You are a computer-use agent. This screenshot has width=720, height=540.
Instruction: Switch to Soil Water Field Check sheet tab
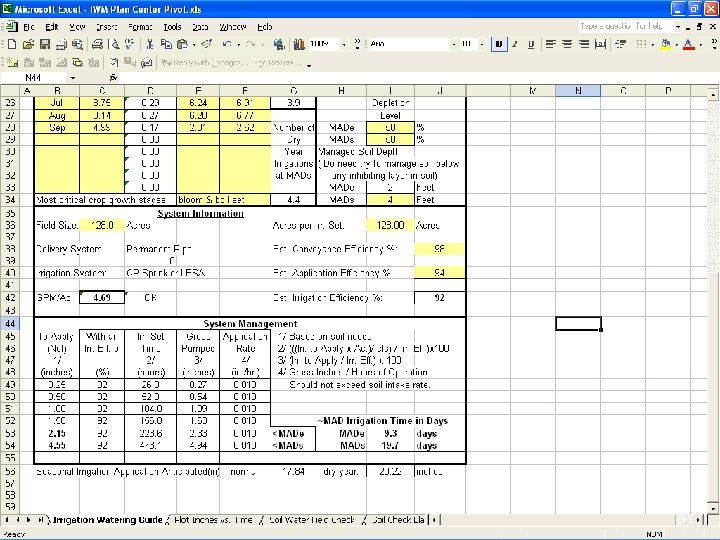pyautogui.click(x=311, y=520)
